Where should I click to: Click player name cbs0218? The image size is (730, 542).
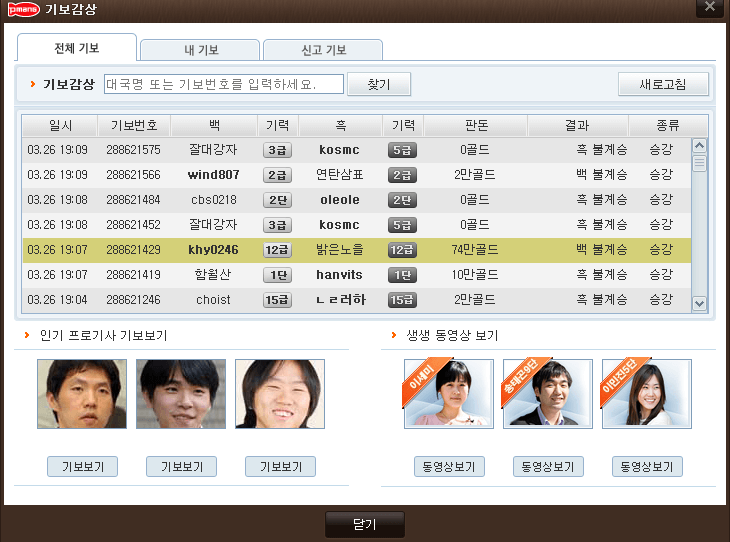[214, 200]
